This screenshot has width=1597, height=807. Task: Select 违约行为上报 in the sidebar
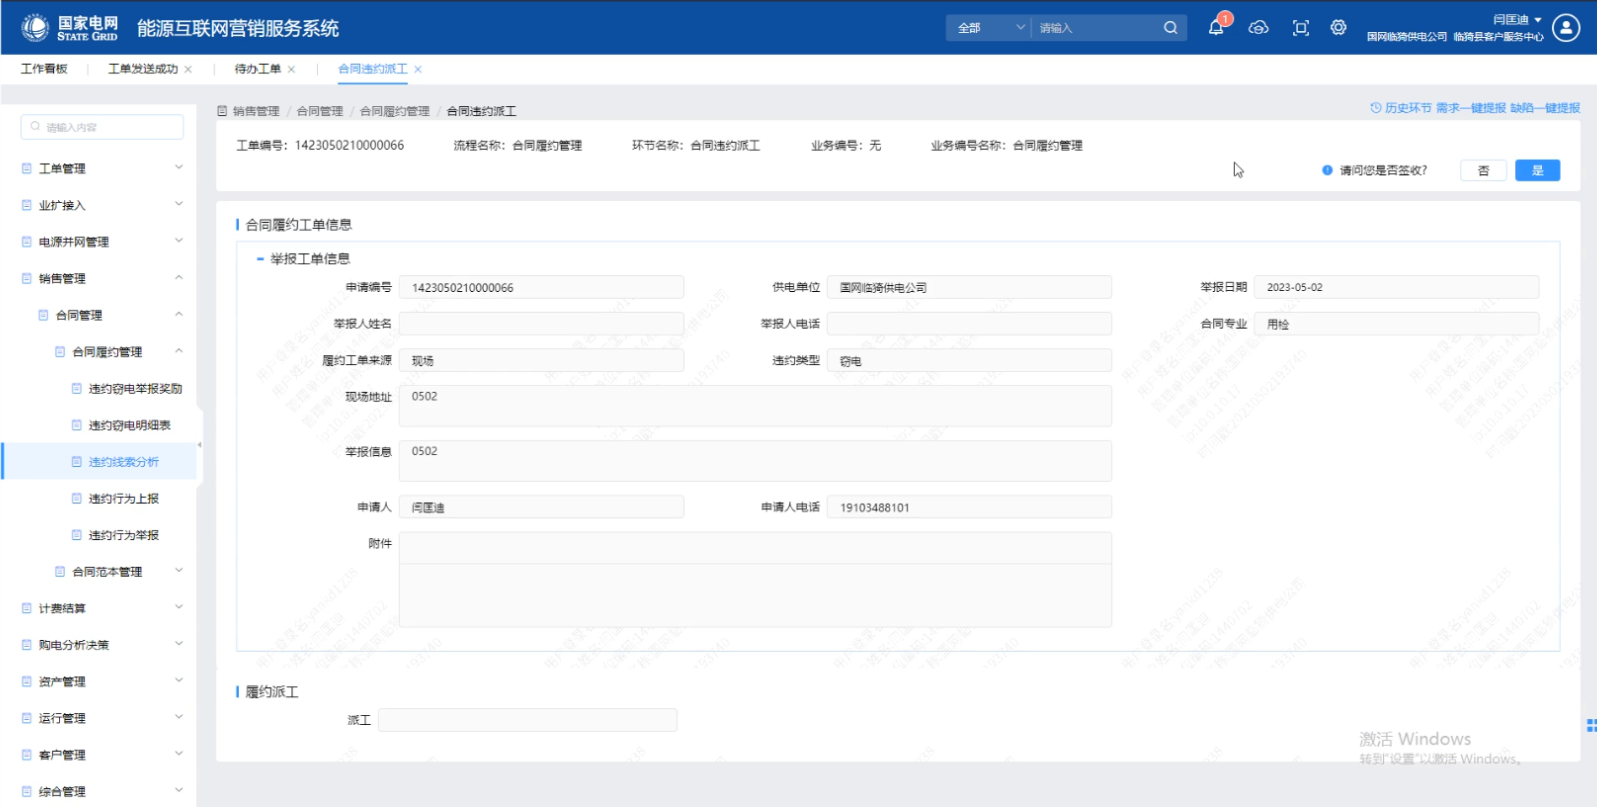123,498
